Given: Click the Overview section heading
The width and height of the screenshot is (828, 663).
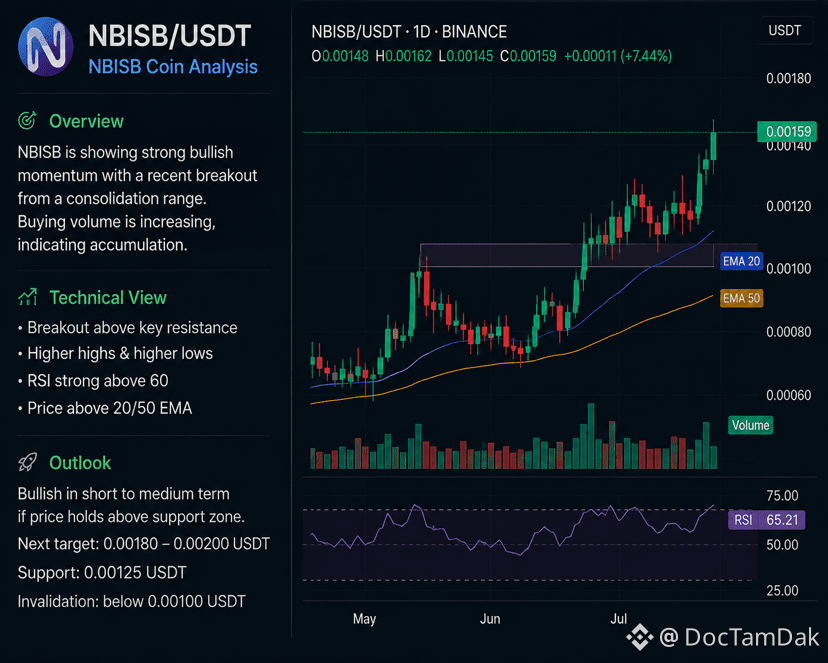Looking at the screenshot, I should 86,121.
